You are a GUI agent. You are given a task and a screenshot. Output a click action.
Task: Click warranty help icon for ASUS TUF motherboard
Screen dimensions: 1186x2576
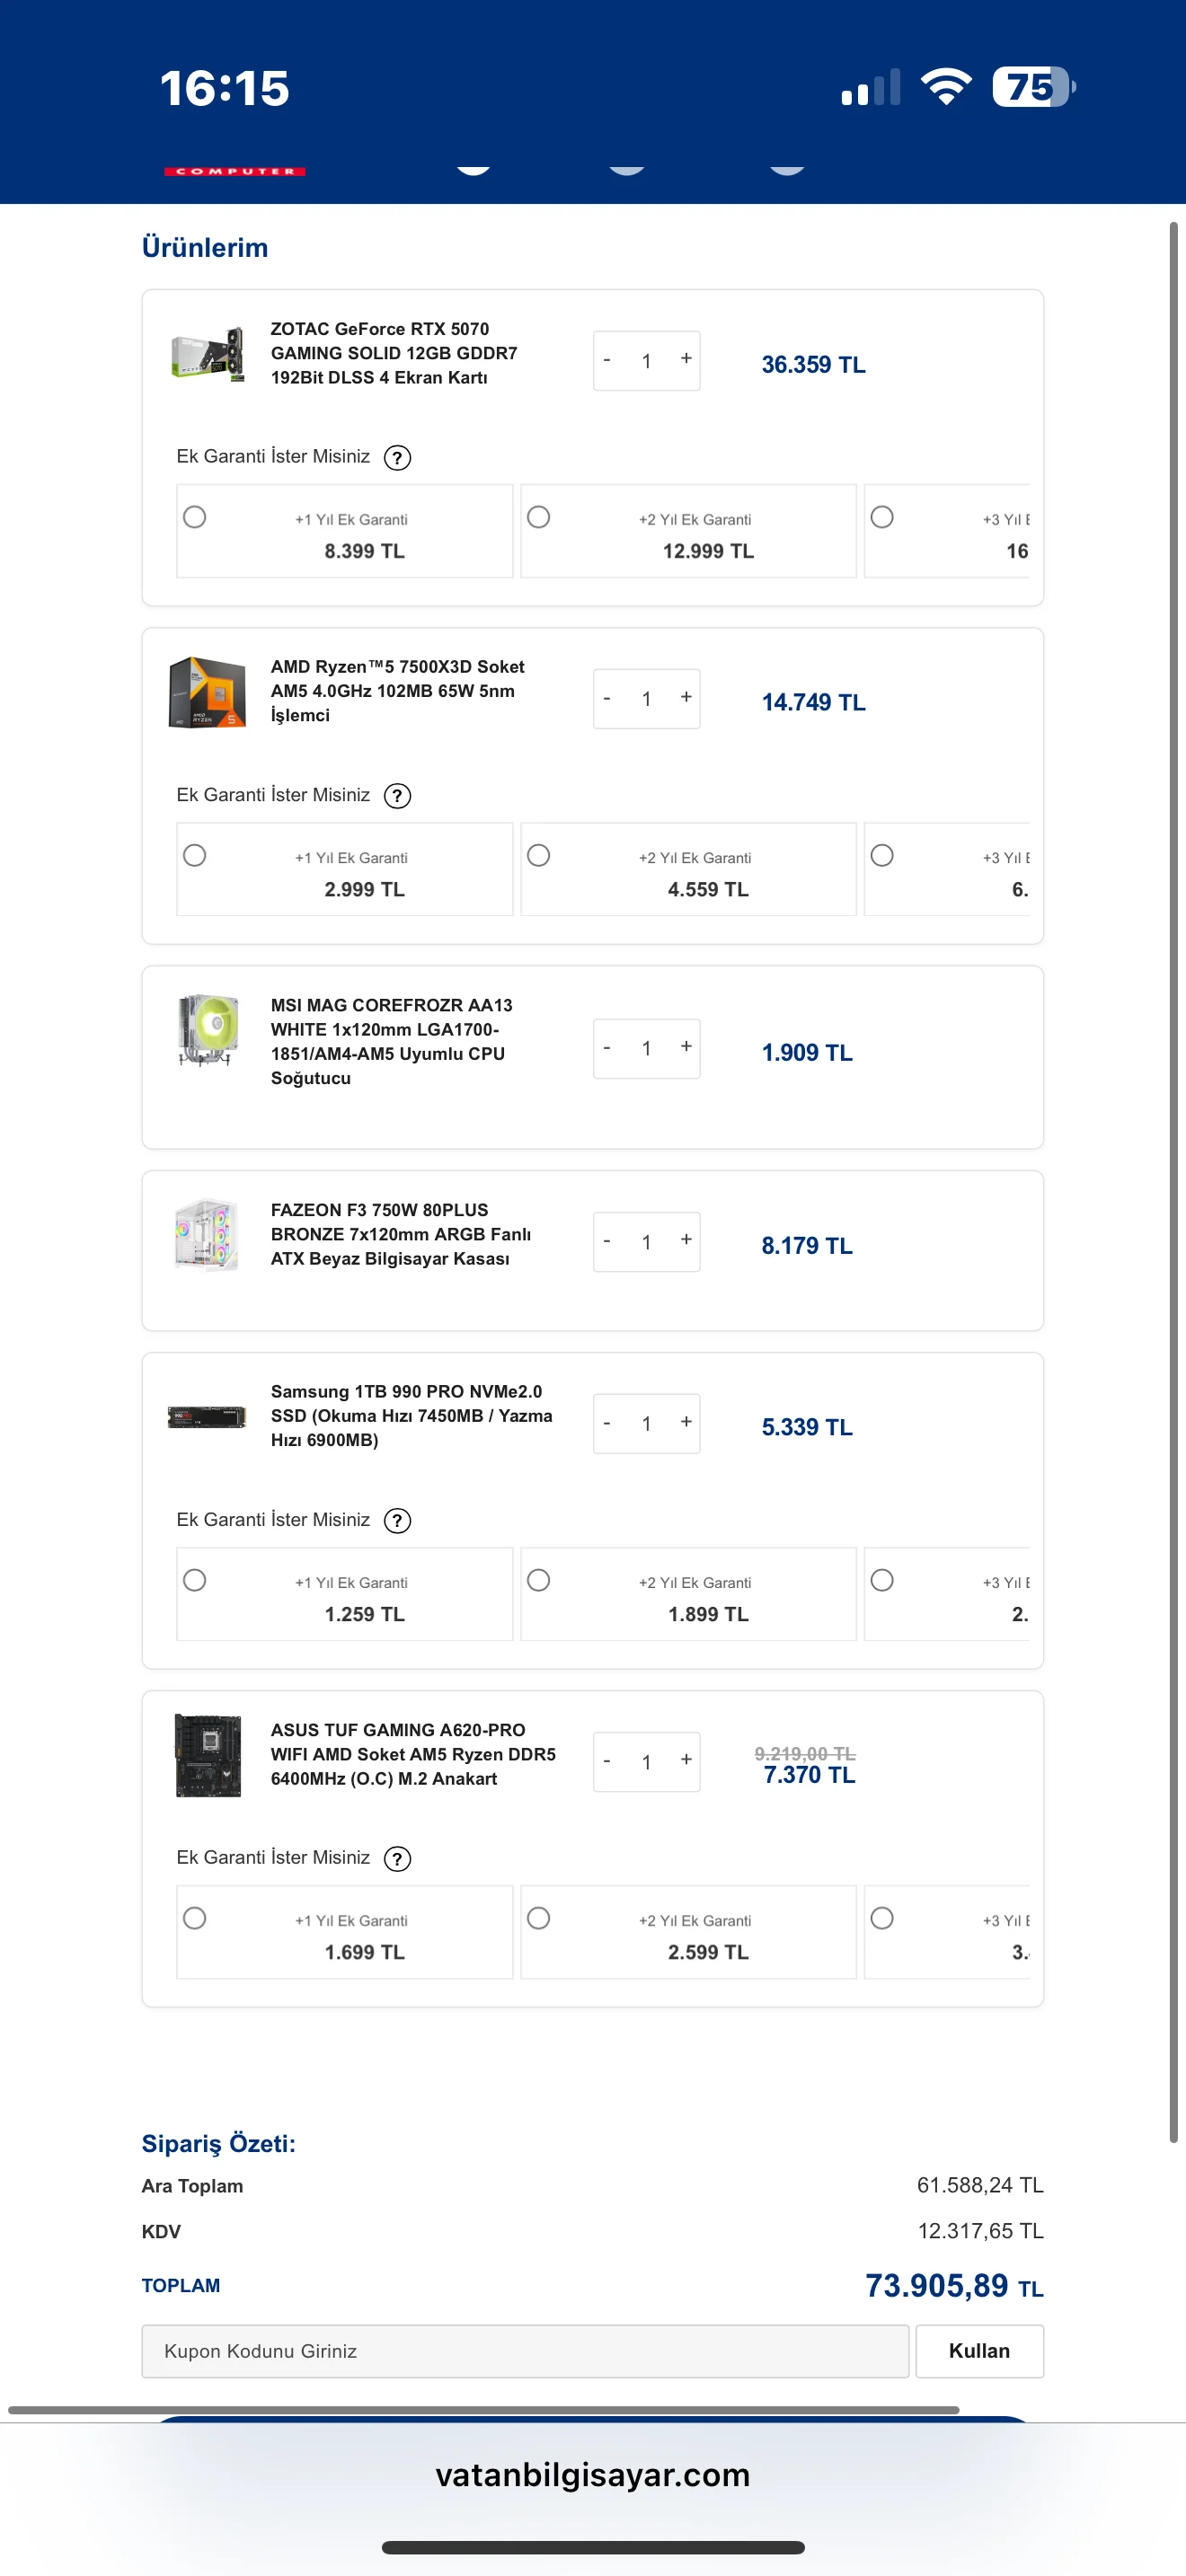tap(397, 1859)
